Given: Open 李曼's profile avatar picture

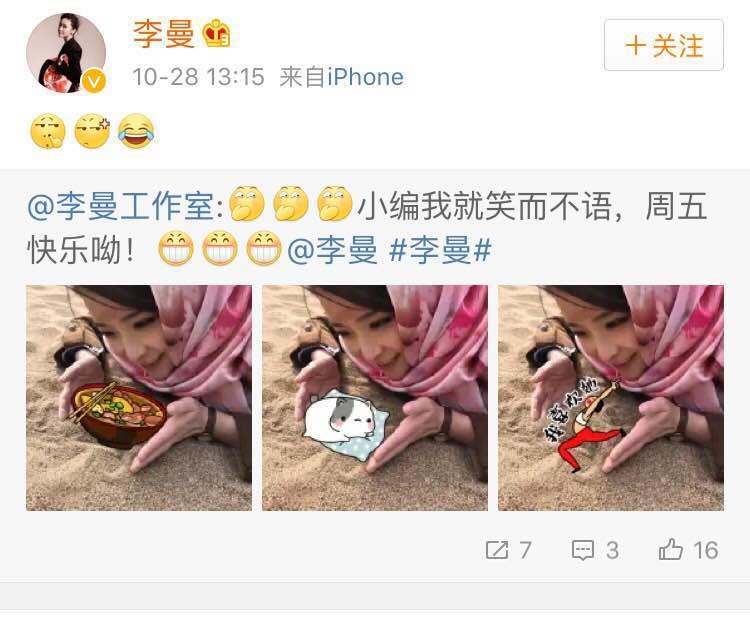Looking at the screenshot, I should 66,53.
